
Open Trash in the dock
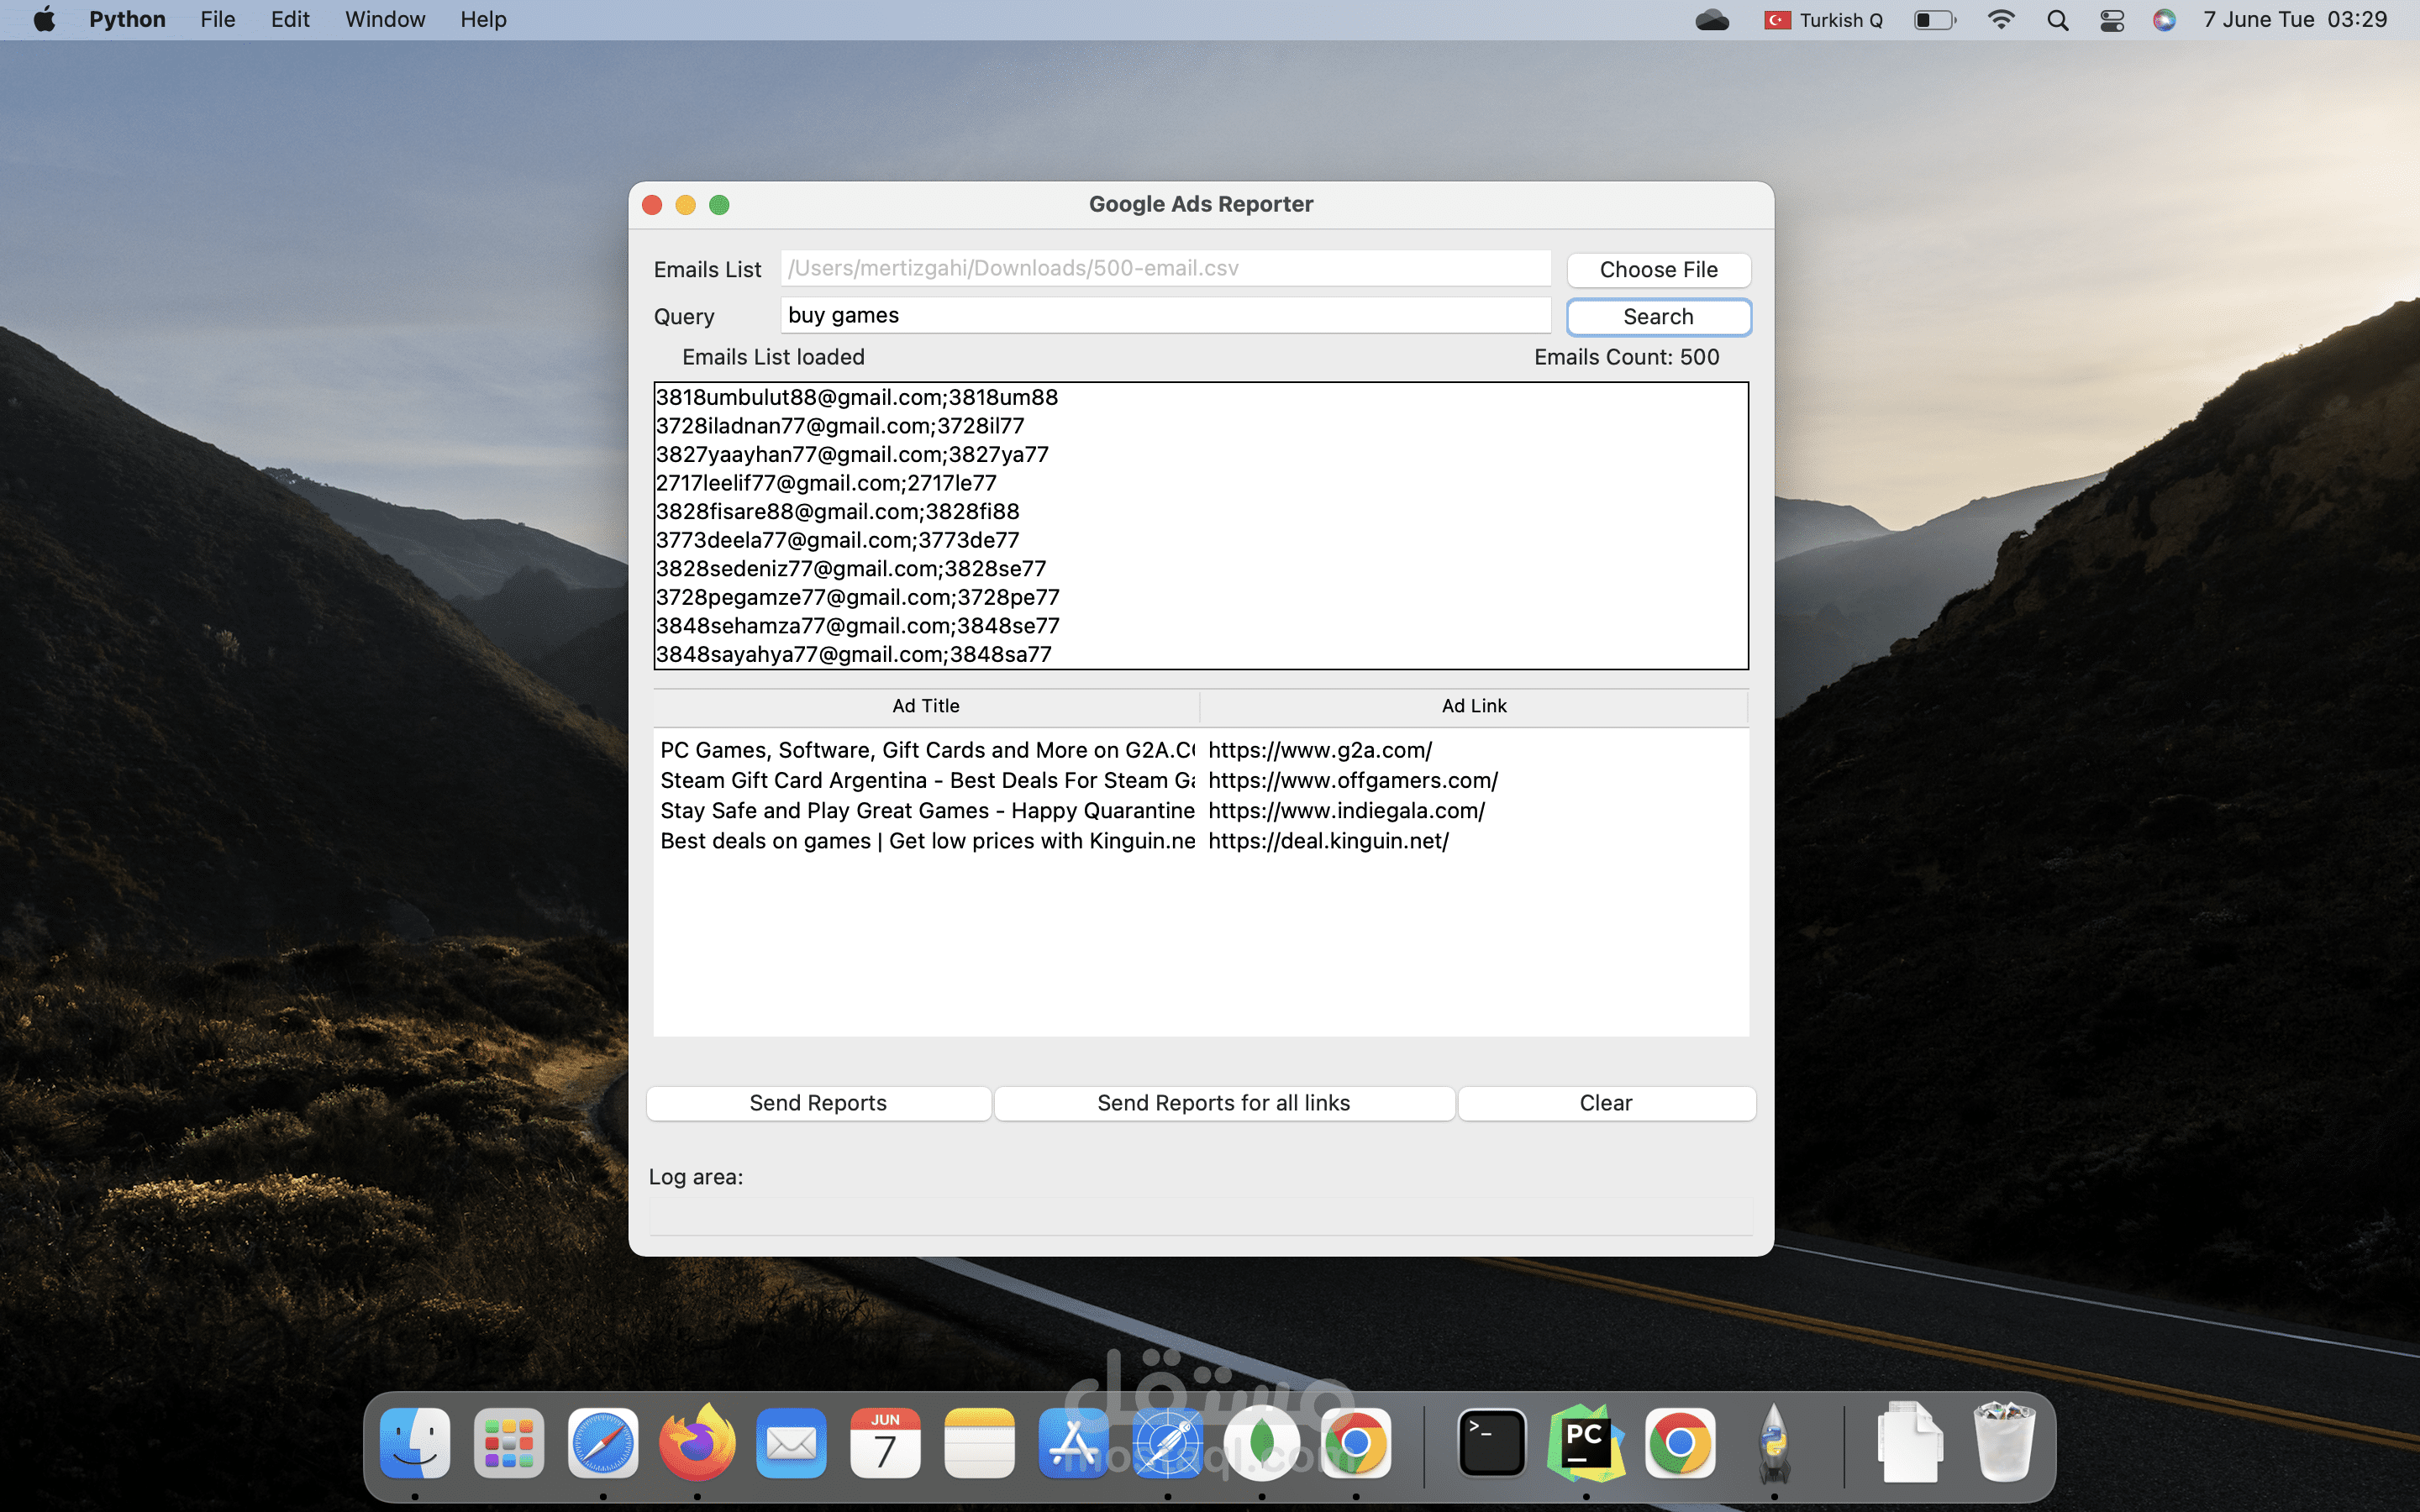[2003, 1442]
